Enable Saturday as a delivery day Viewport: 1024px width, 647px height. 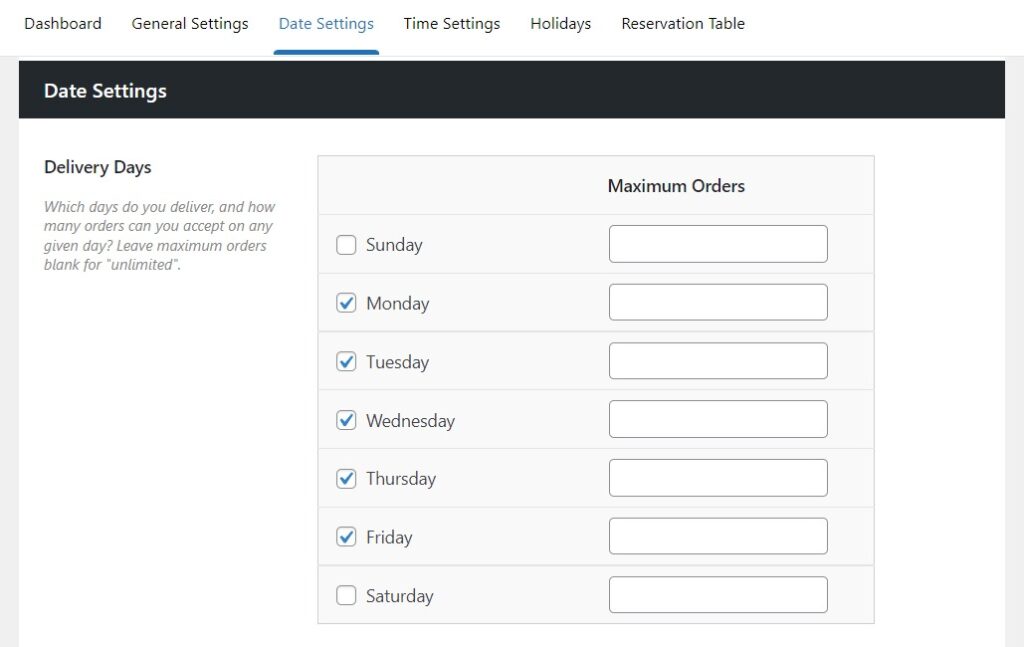(x=346, y=595)
